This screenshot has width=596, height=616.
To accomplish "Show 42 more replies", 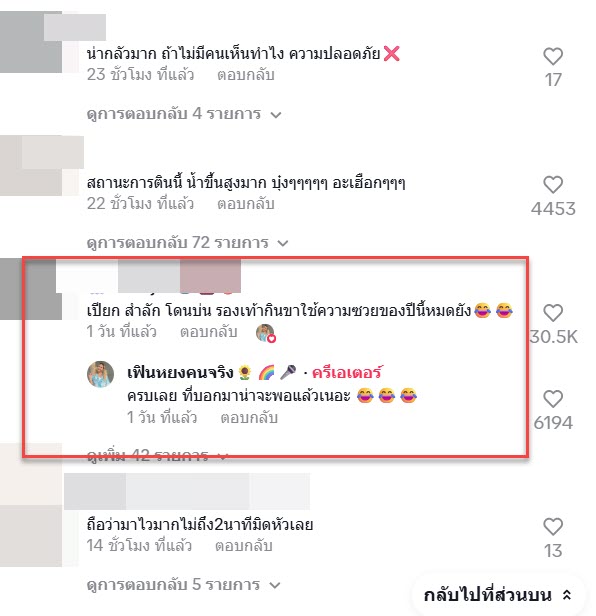I will (157, 456).
